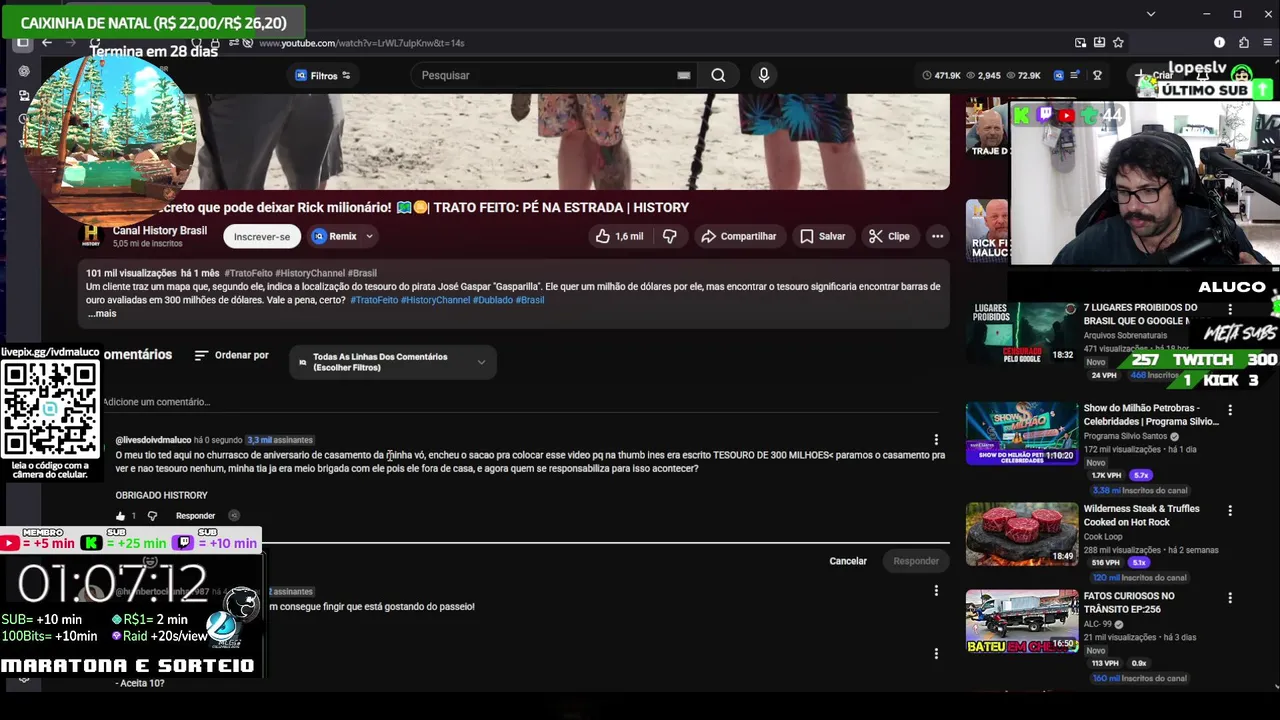This screenshot has height=720, width=1280.
Task: Share the video via Compartilhar
Action: click(x=738, y=236)
